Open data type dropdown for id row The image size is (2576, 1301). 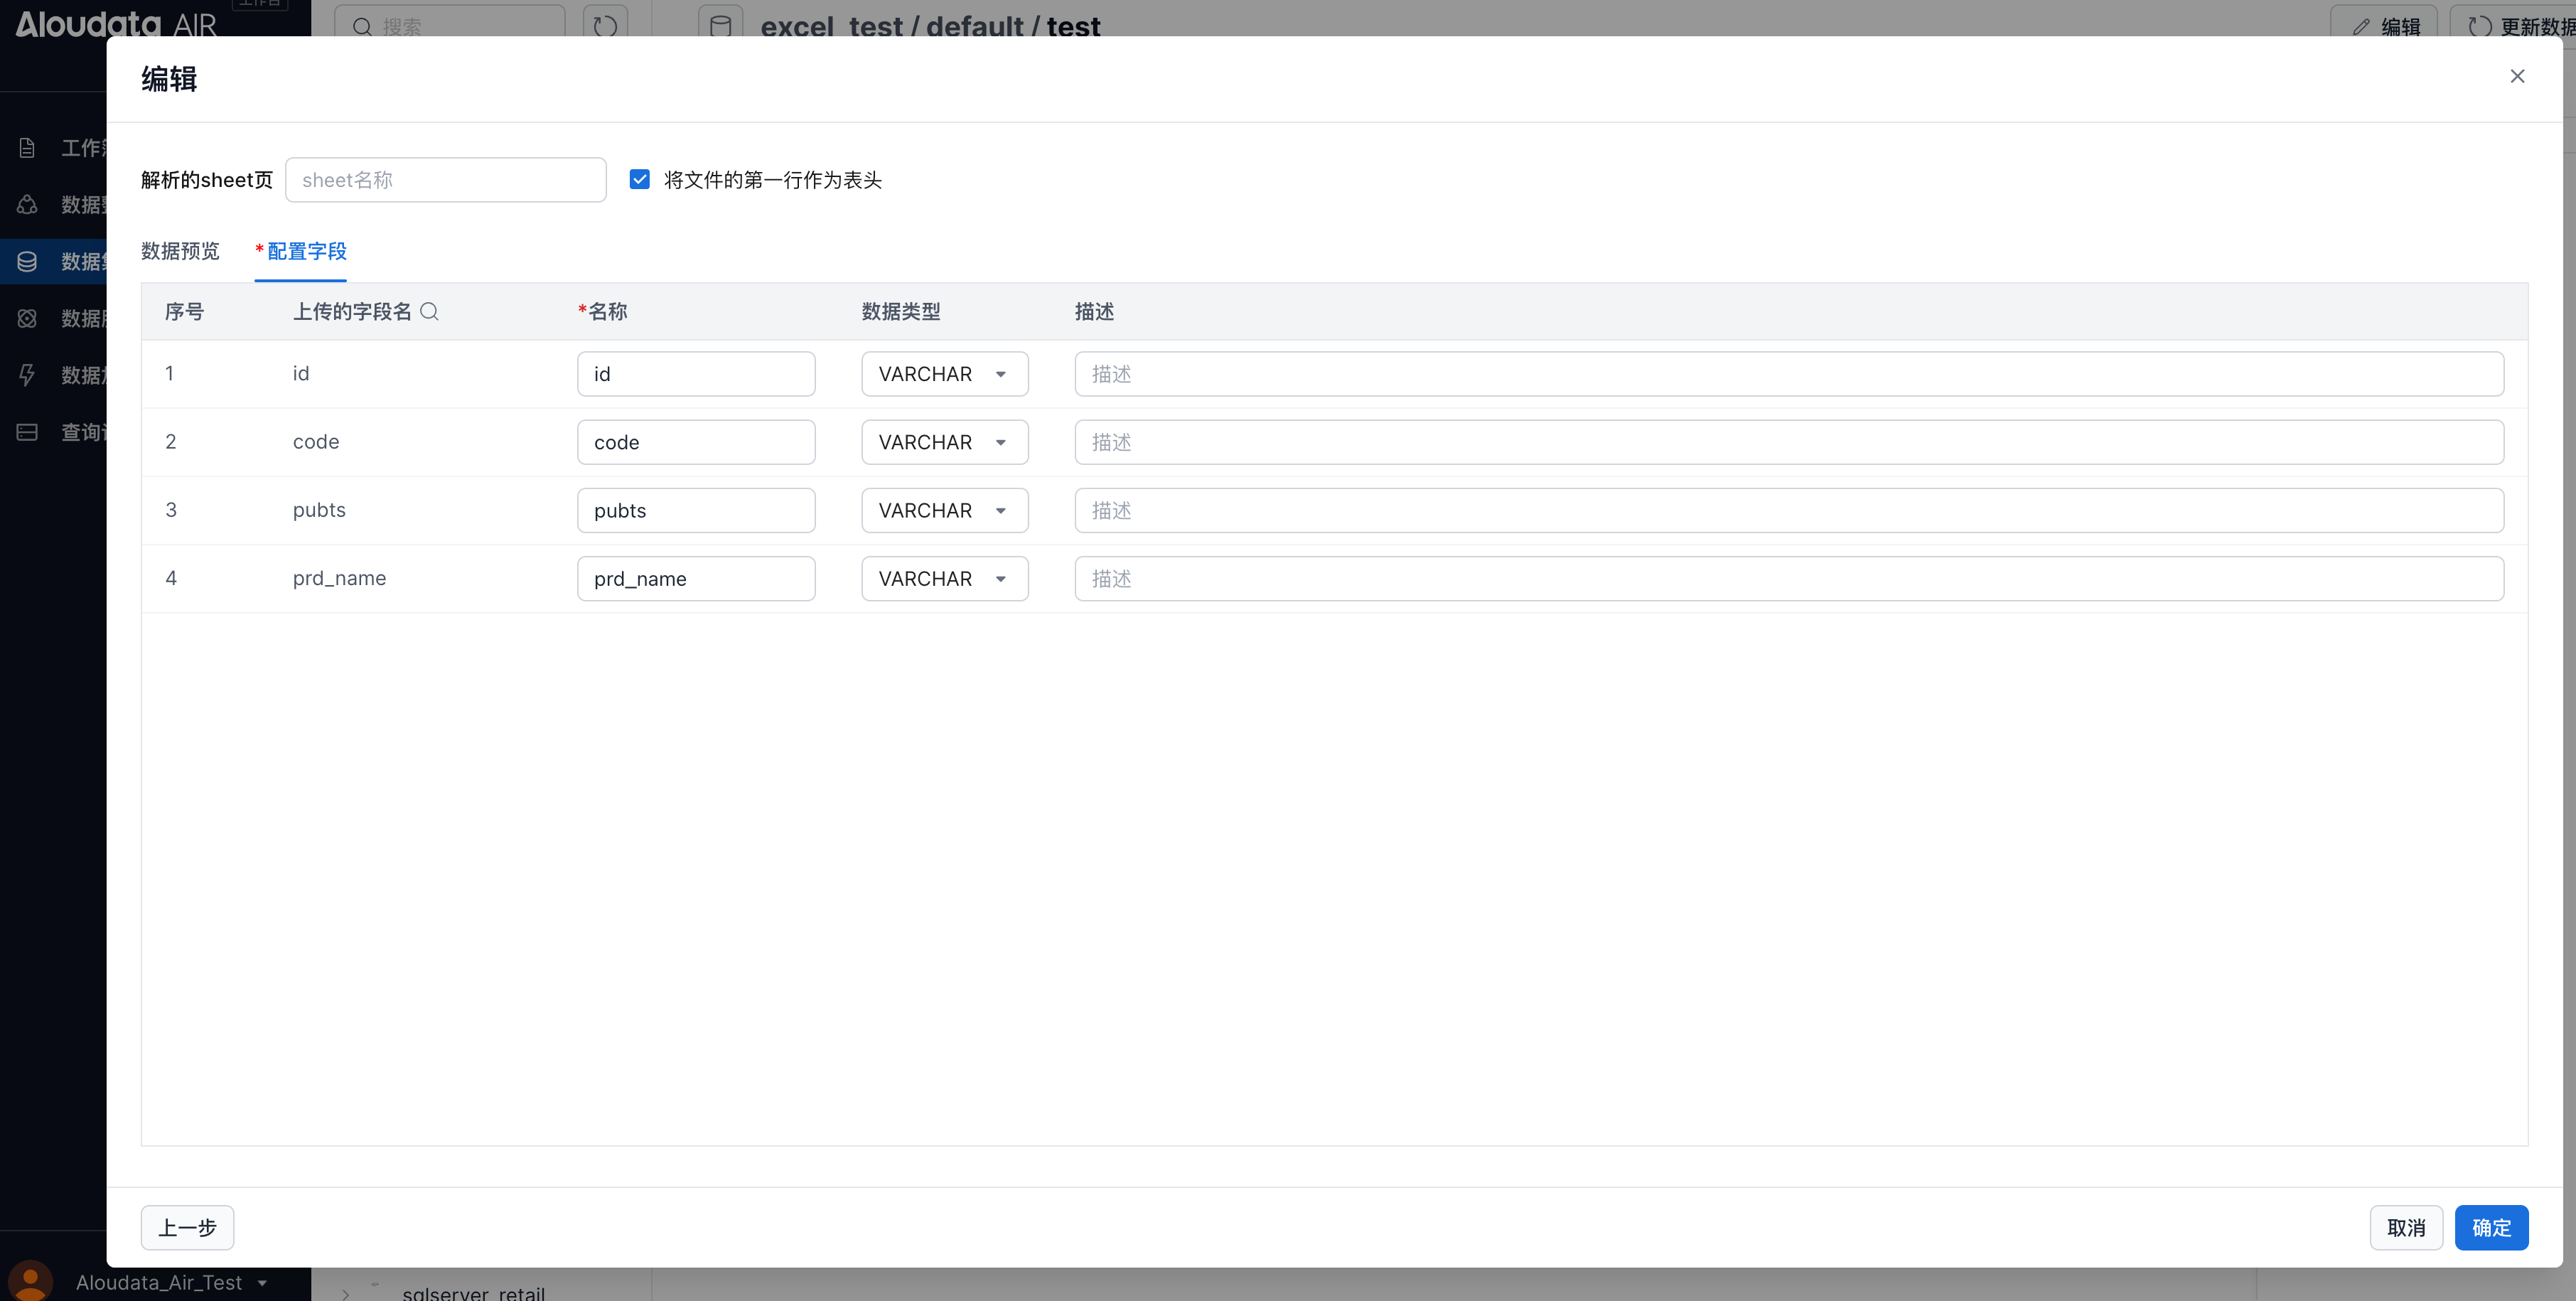(x=944, y=374)
